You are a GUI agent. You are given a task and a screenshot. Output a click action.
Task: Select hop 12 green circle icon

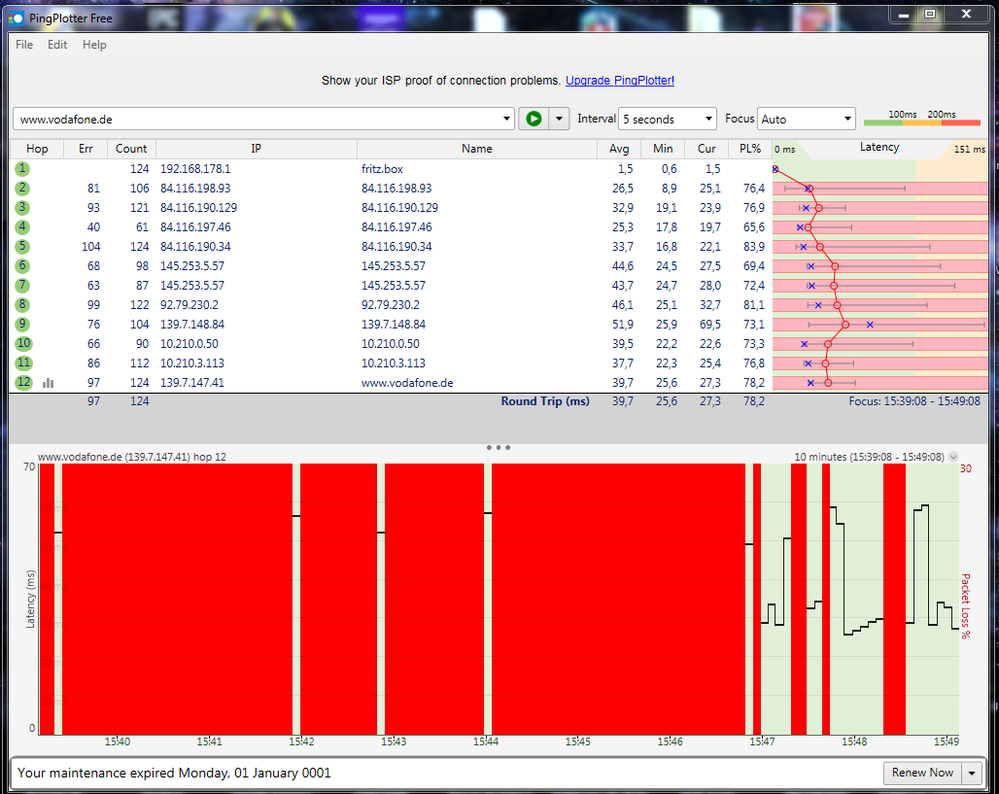pos(24,382)
